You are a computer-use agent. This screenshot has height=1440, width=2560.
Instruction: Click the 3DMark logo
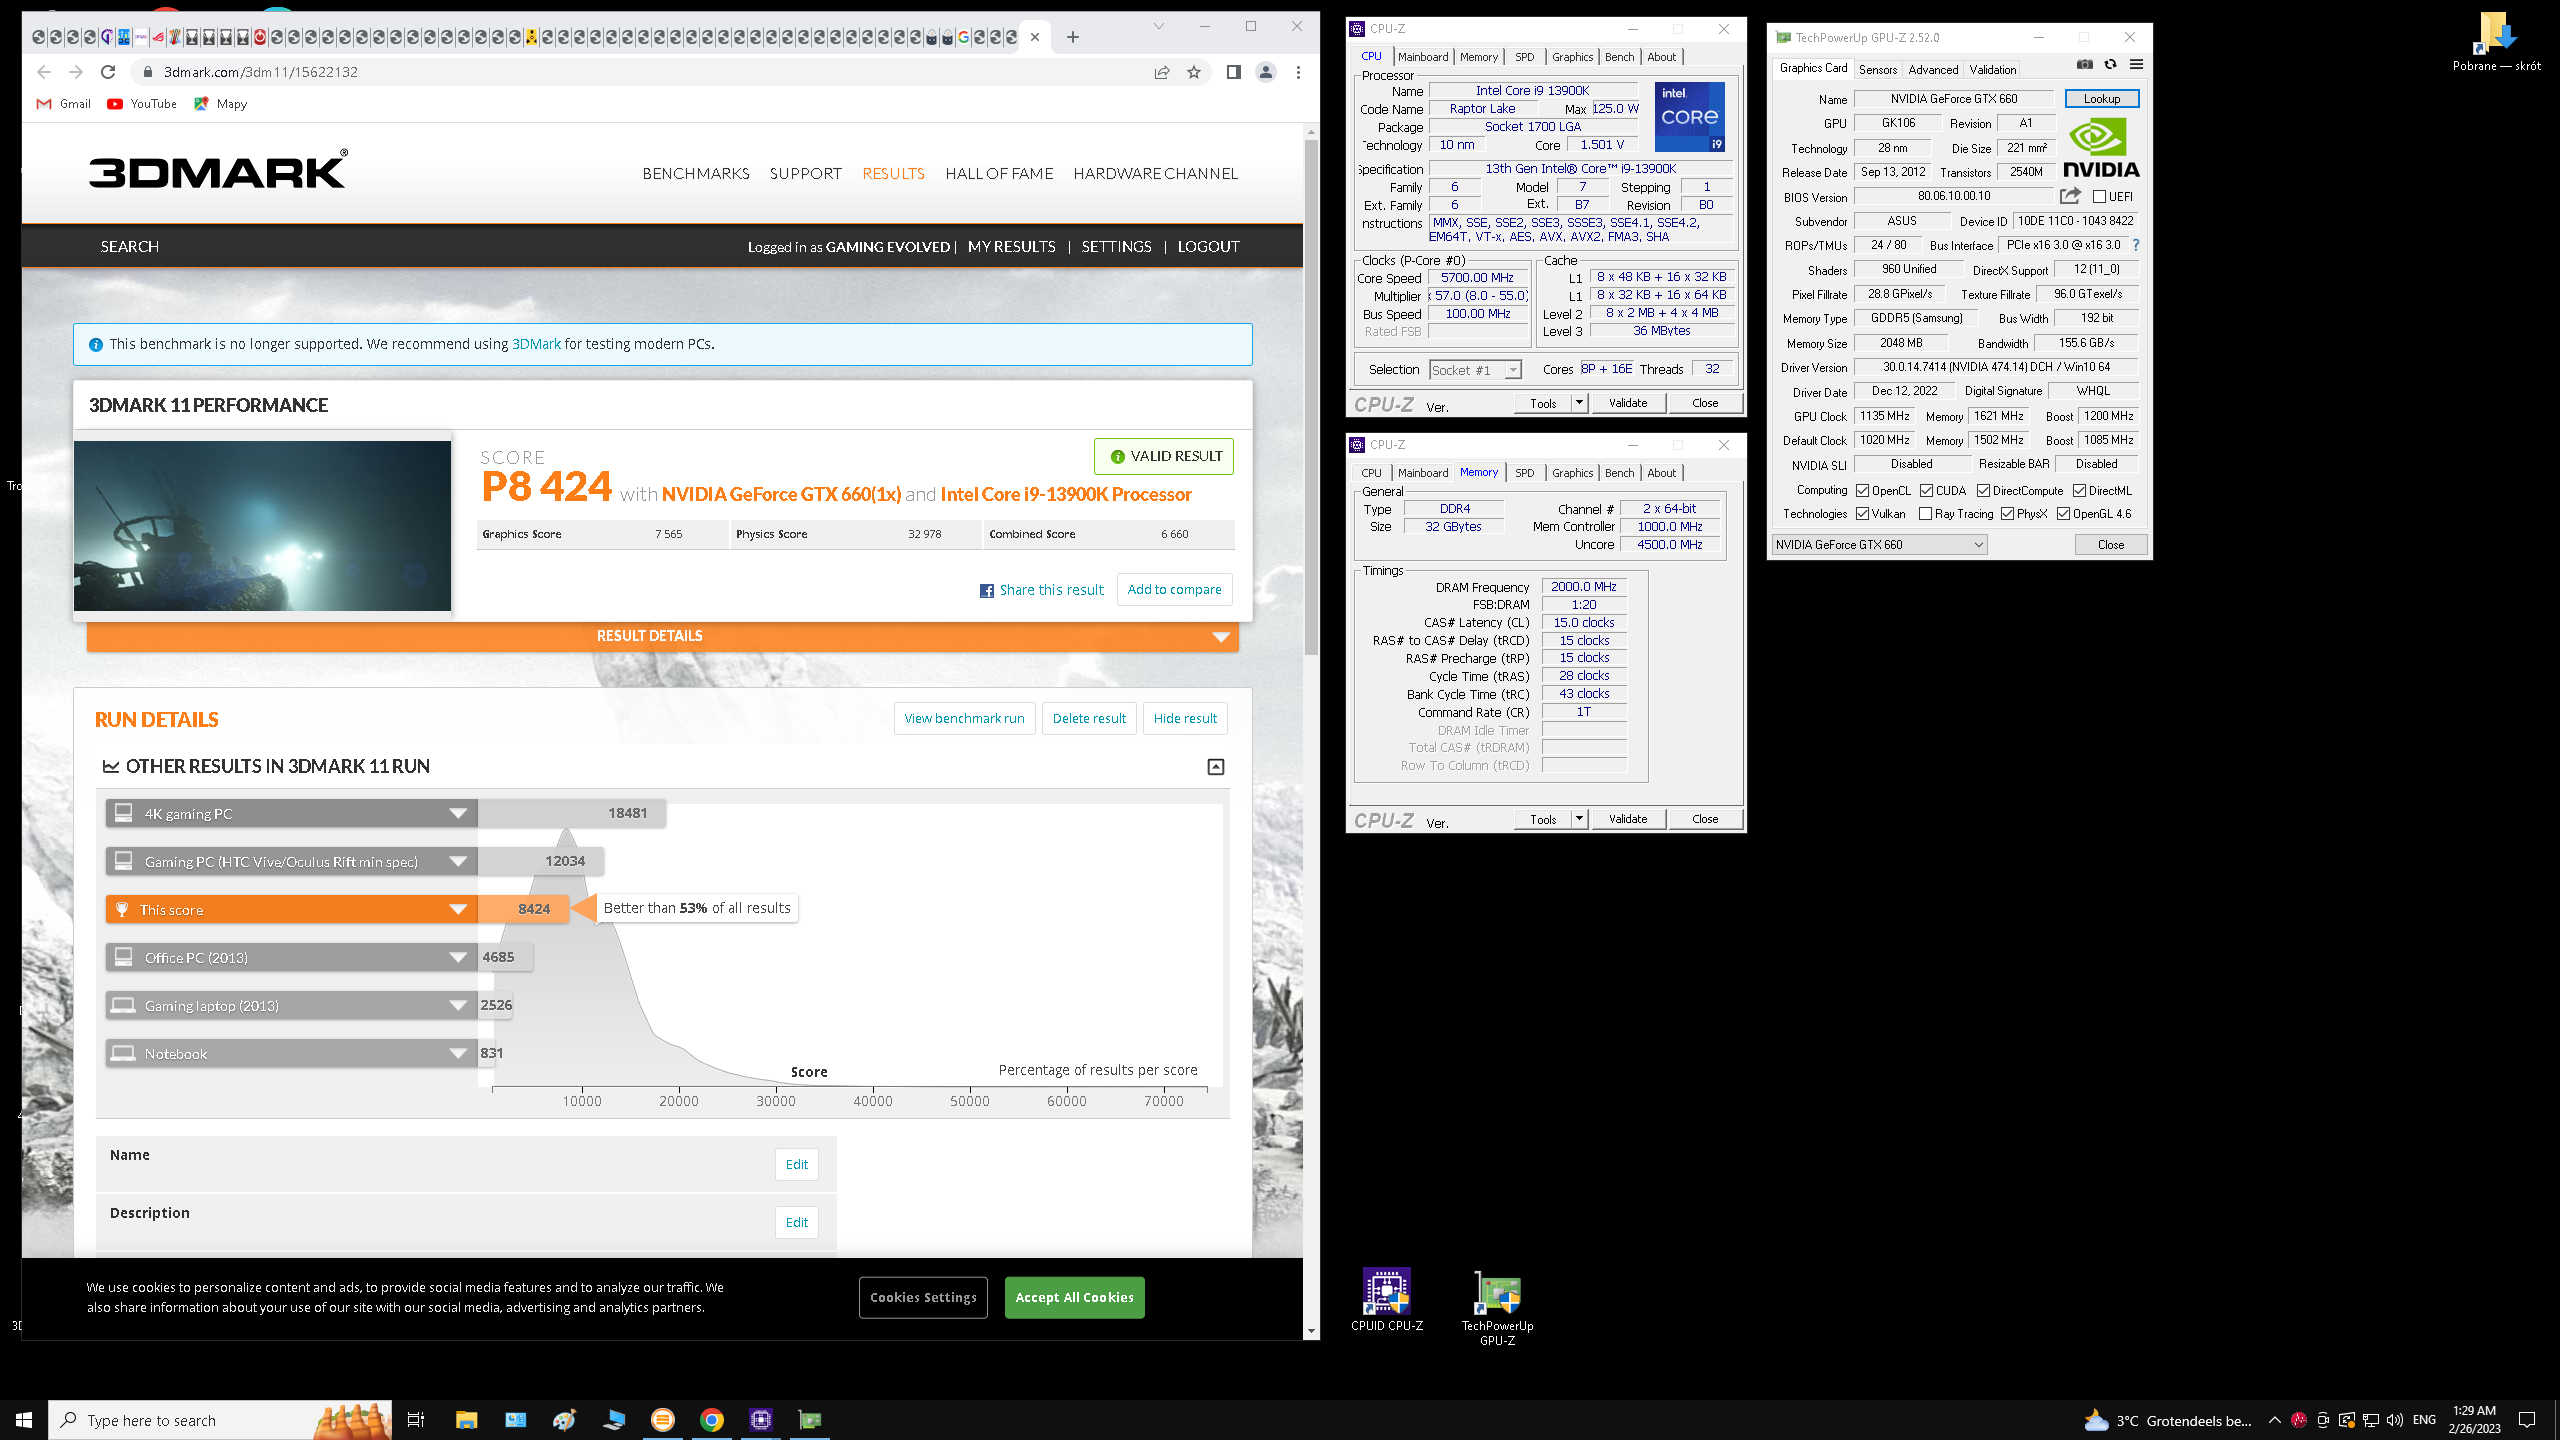tap(218, 170)
